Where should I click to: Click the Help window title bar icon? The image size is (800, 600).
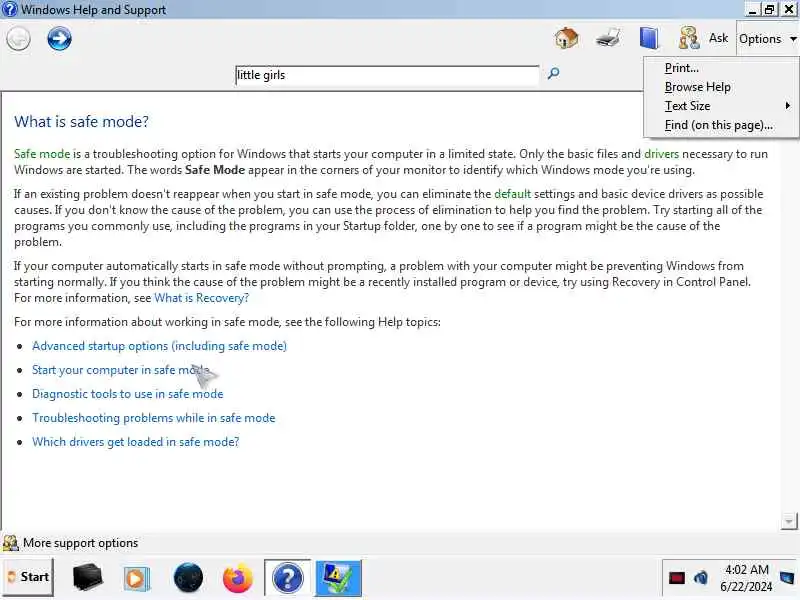[x=9, y=9]
